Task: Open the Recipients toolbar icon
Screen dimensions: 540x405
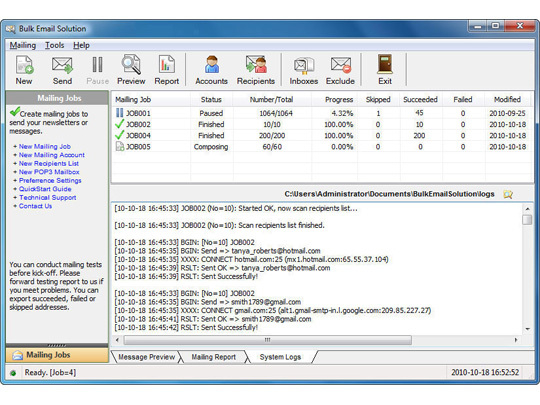Action: (x=256, y=65)
